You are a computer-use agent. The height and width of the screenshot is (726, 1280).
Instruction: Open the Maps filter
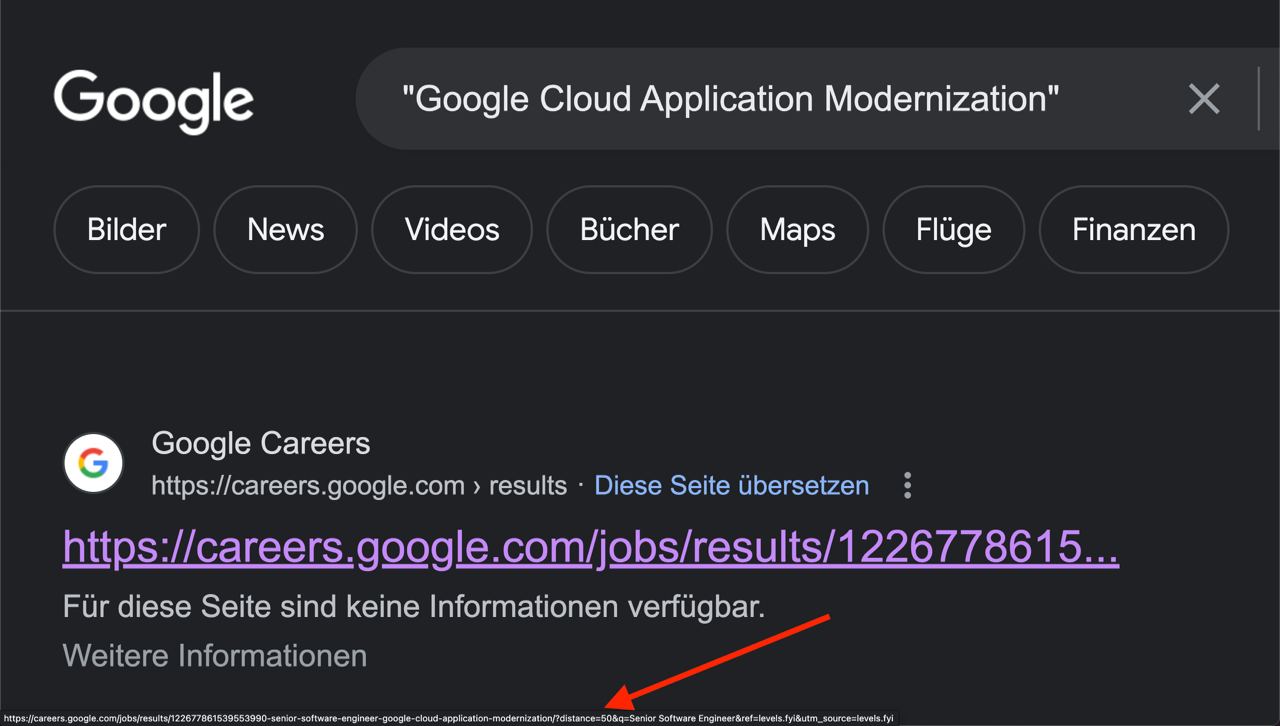(x=798, y=230)
